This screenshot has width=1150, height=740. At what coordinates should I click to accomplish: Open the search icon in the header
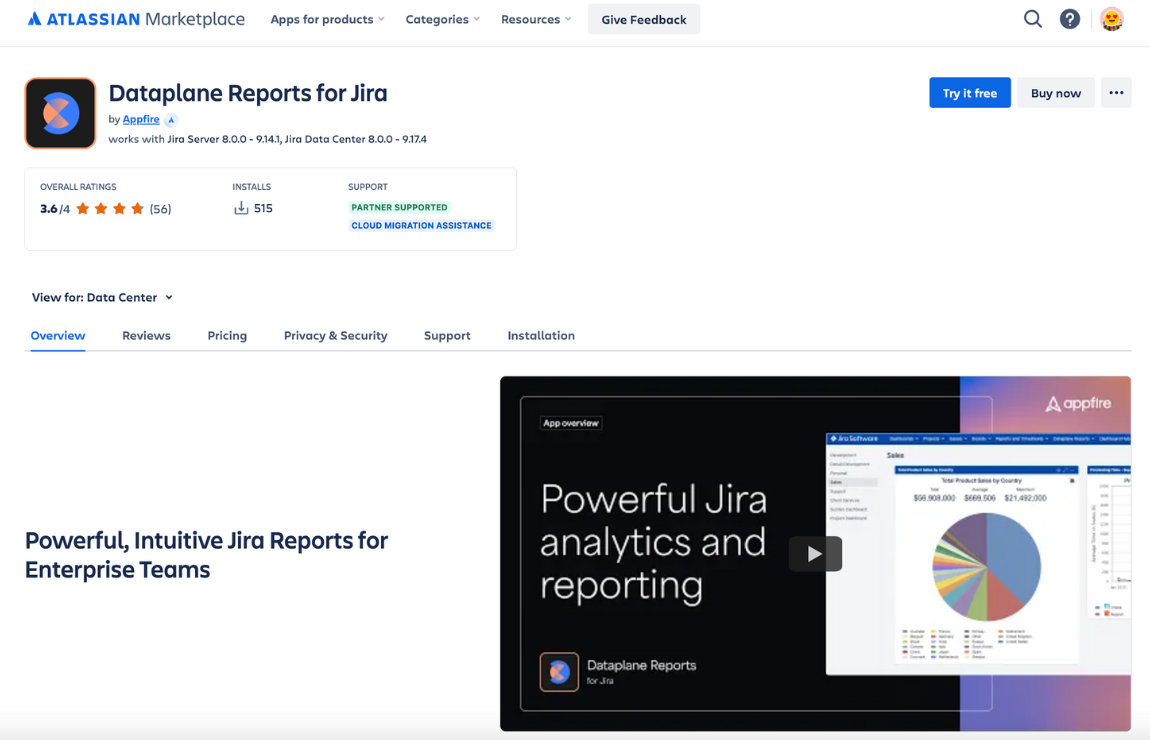(1032, 18)
